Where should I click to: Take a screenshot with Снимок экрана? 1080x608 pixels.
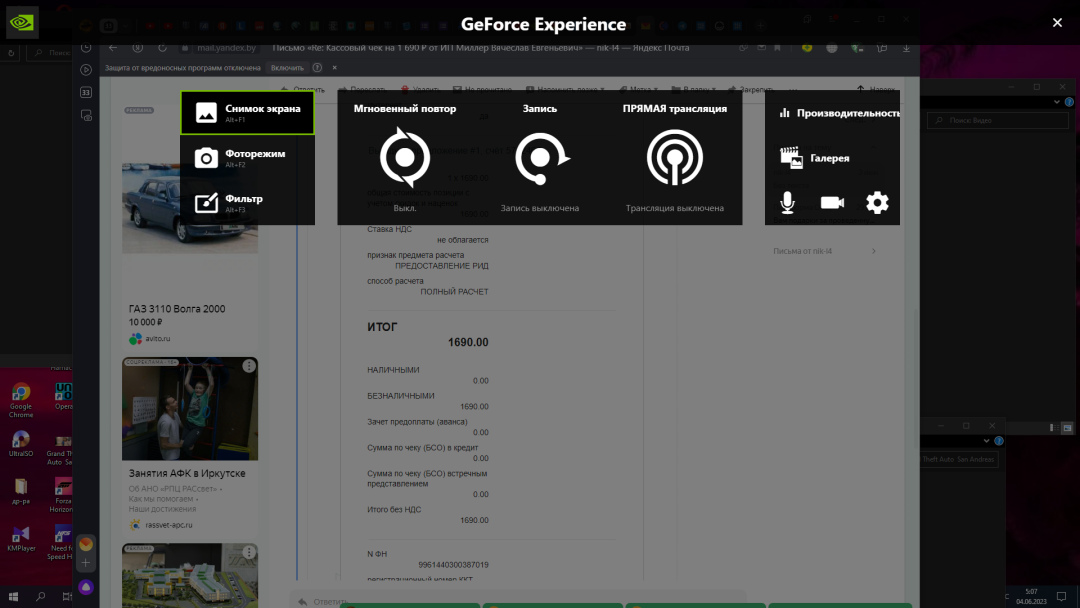pos(247,112)
